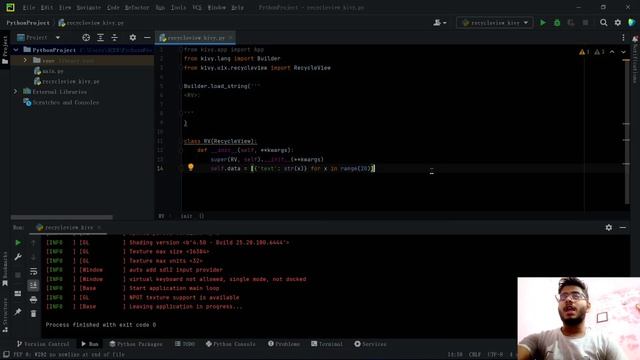Rerun program with green arrow in Run panel
640x360 pixels.
18,243
